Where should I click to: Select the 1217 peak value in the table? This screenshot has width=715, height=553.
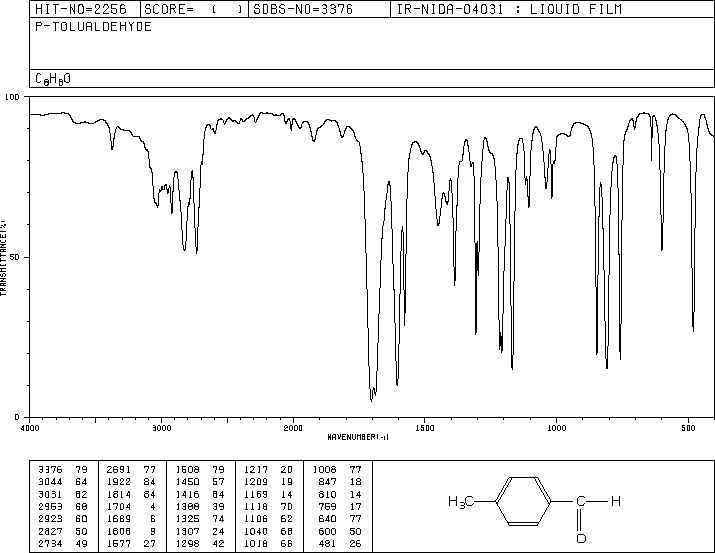[256, 470]
